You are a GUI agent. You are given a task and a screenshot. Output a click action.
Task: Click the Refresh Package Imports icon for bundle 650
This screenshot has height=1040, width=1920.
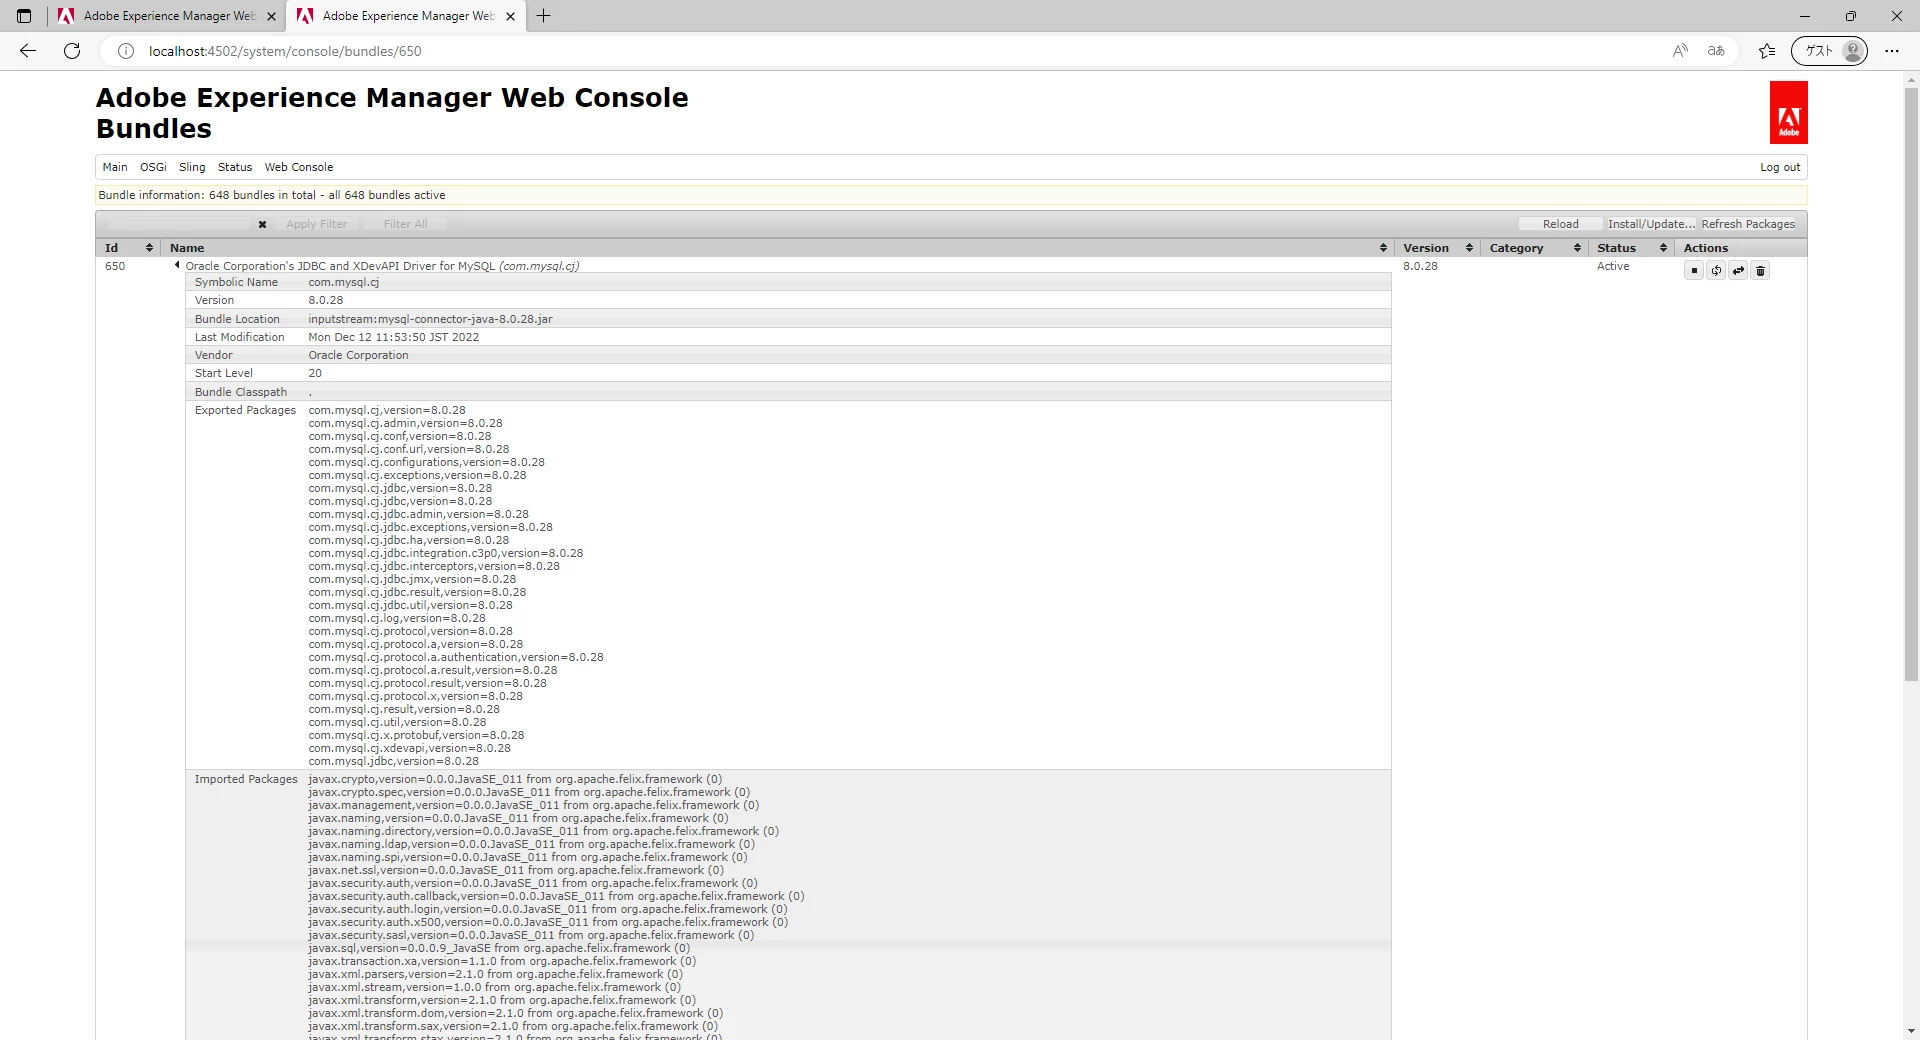(1716, 271)
